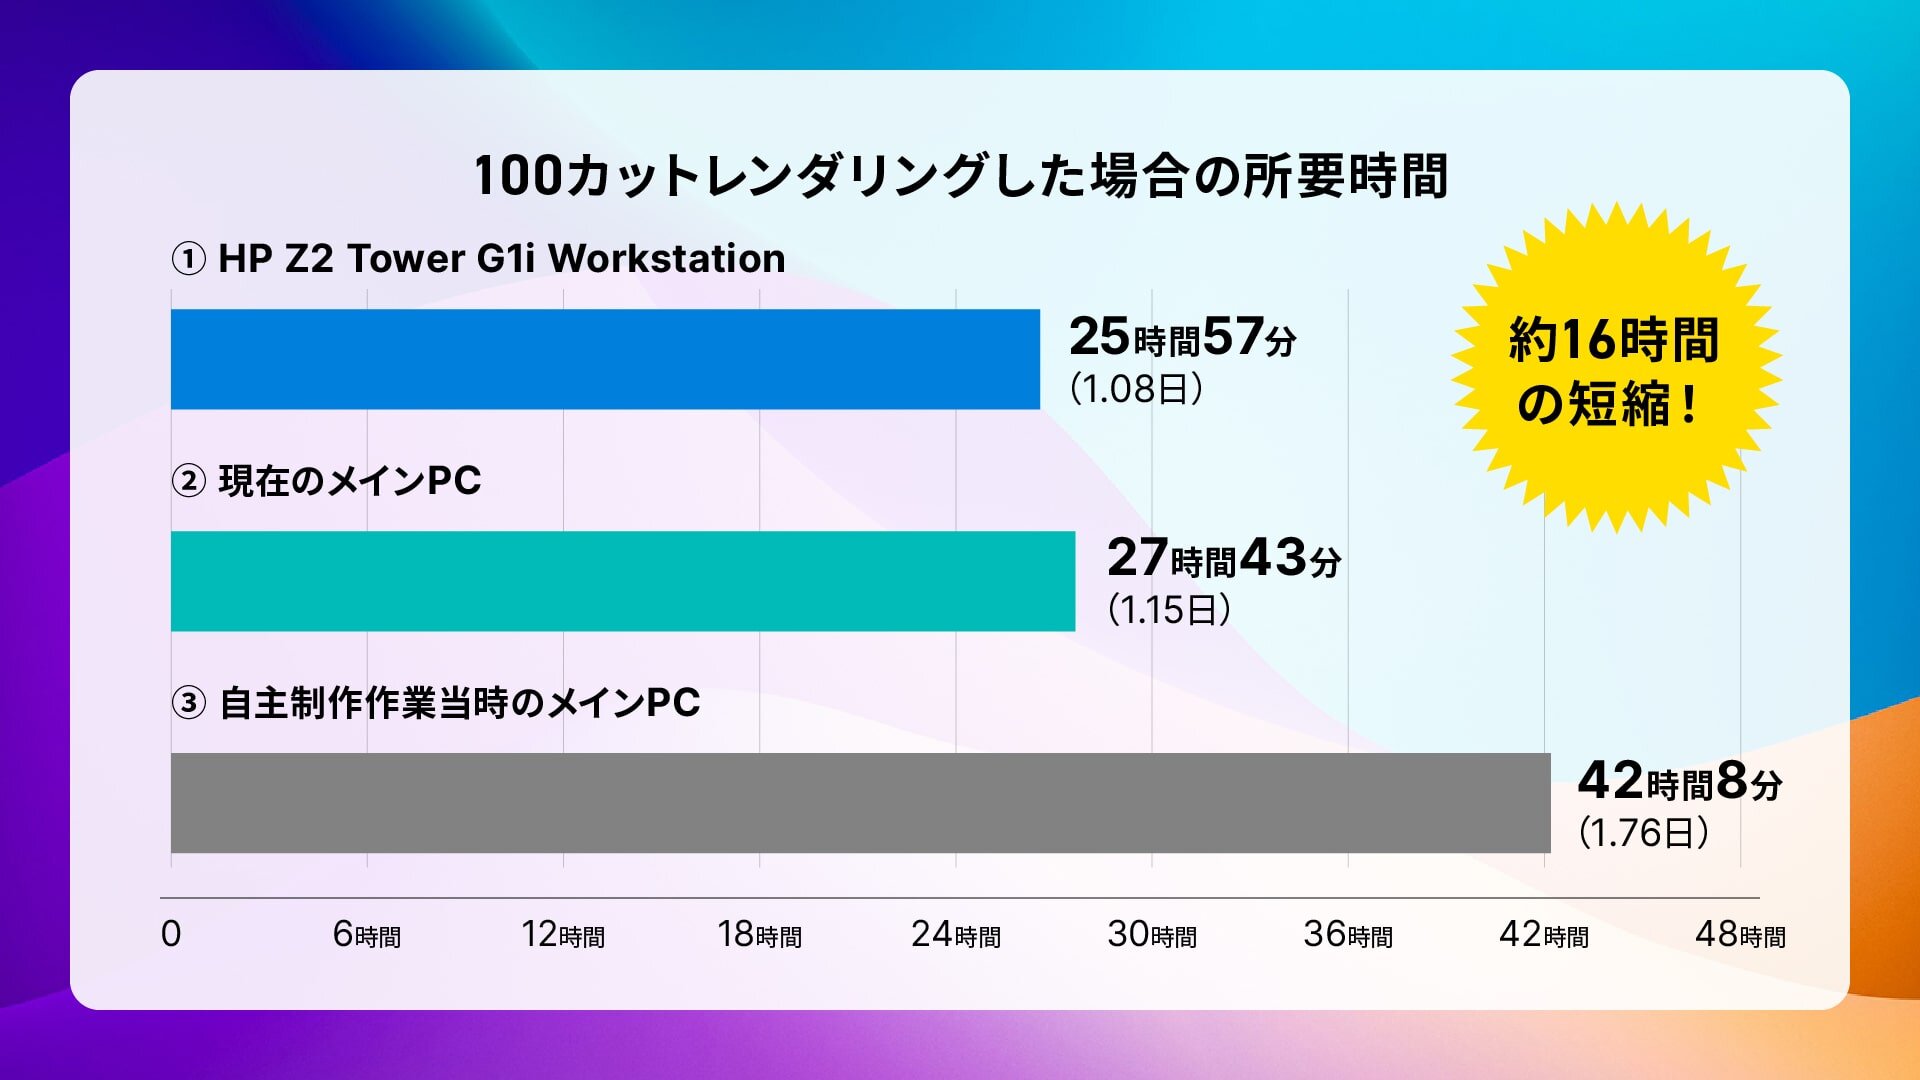Click the chart title about 100-cut rendering
Screen dimensions: 1920x1080
[960, 176]
